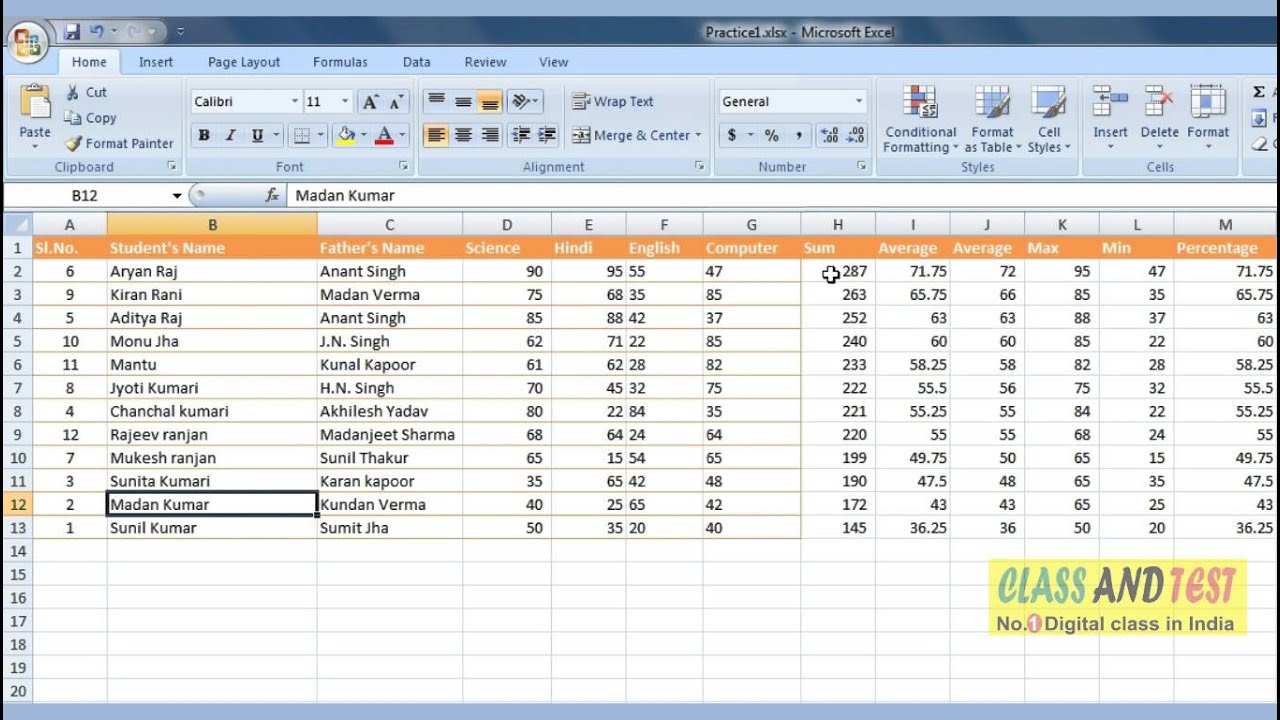This screenshot has height=720, width=1280.
Task: Switch to the Data tab
Action: coord(417,62)
